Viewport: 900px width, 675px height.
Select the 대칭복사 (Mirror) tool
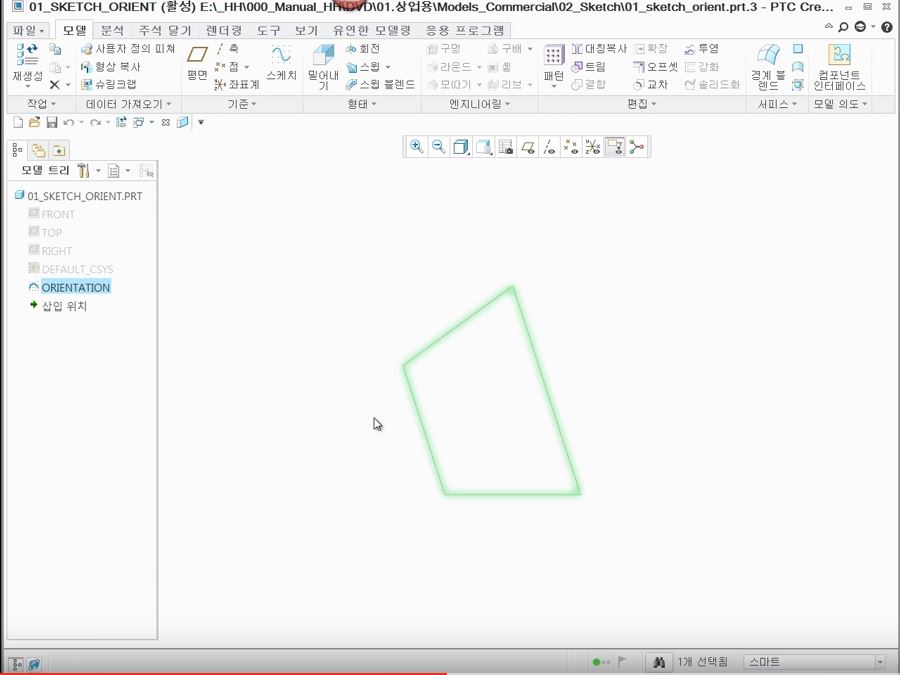tap(599, 49)
